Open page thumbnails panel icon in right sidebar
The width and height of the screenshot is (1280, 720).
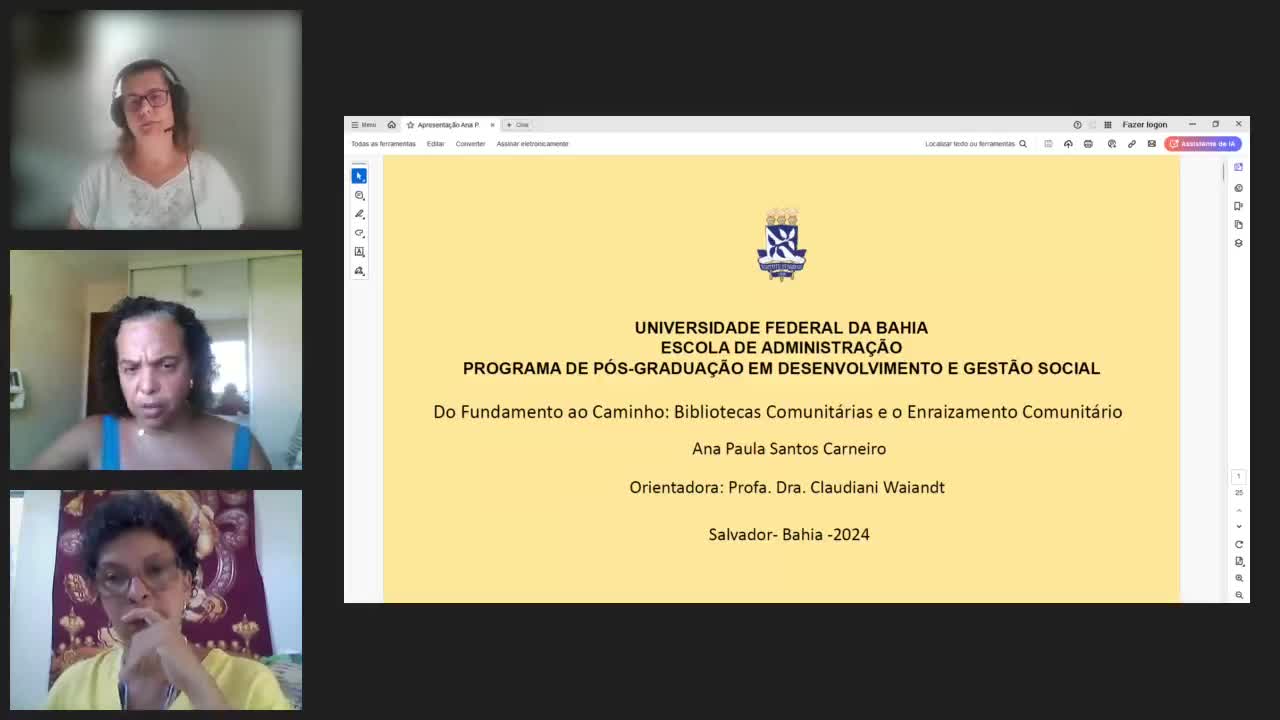1239,224
